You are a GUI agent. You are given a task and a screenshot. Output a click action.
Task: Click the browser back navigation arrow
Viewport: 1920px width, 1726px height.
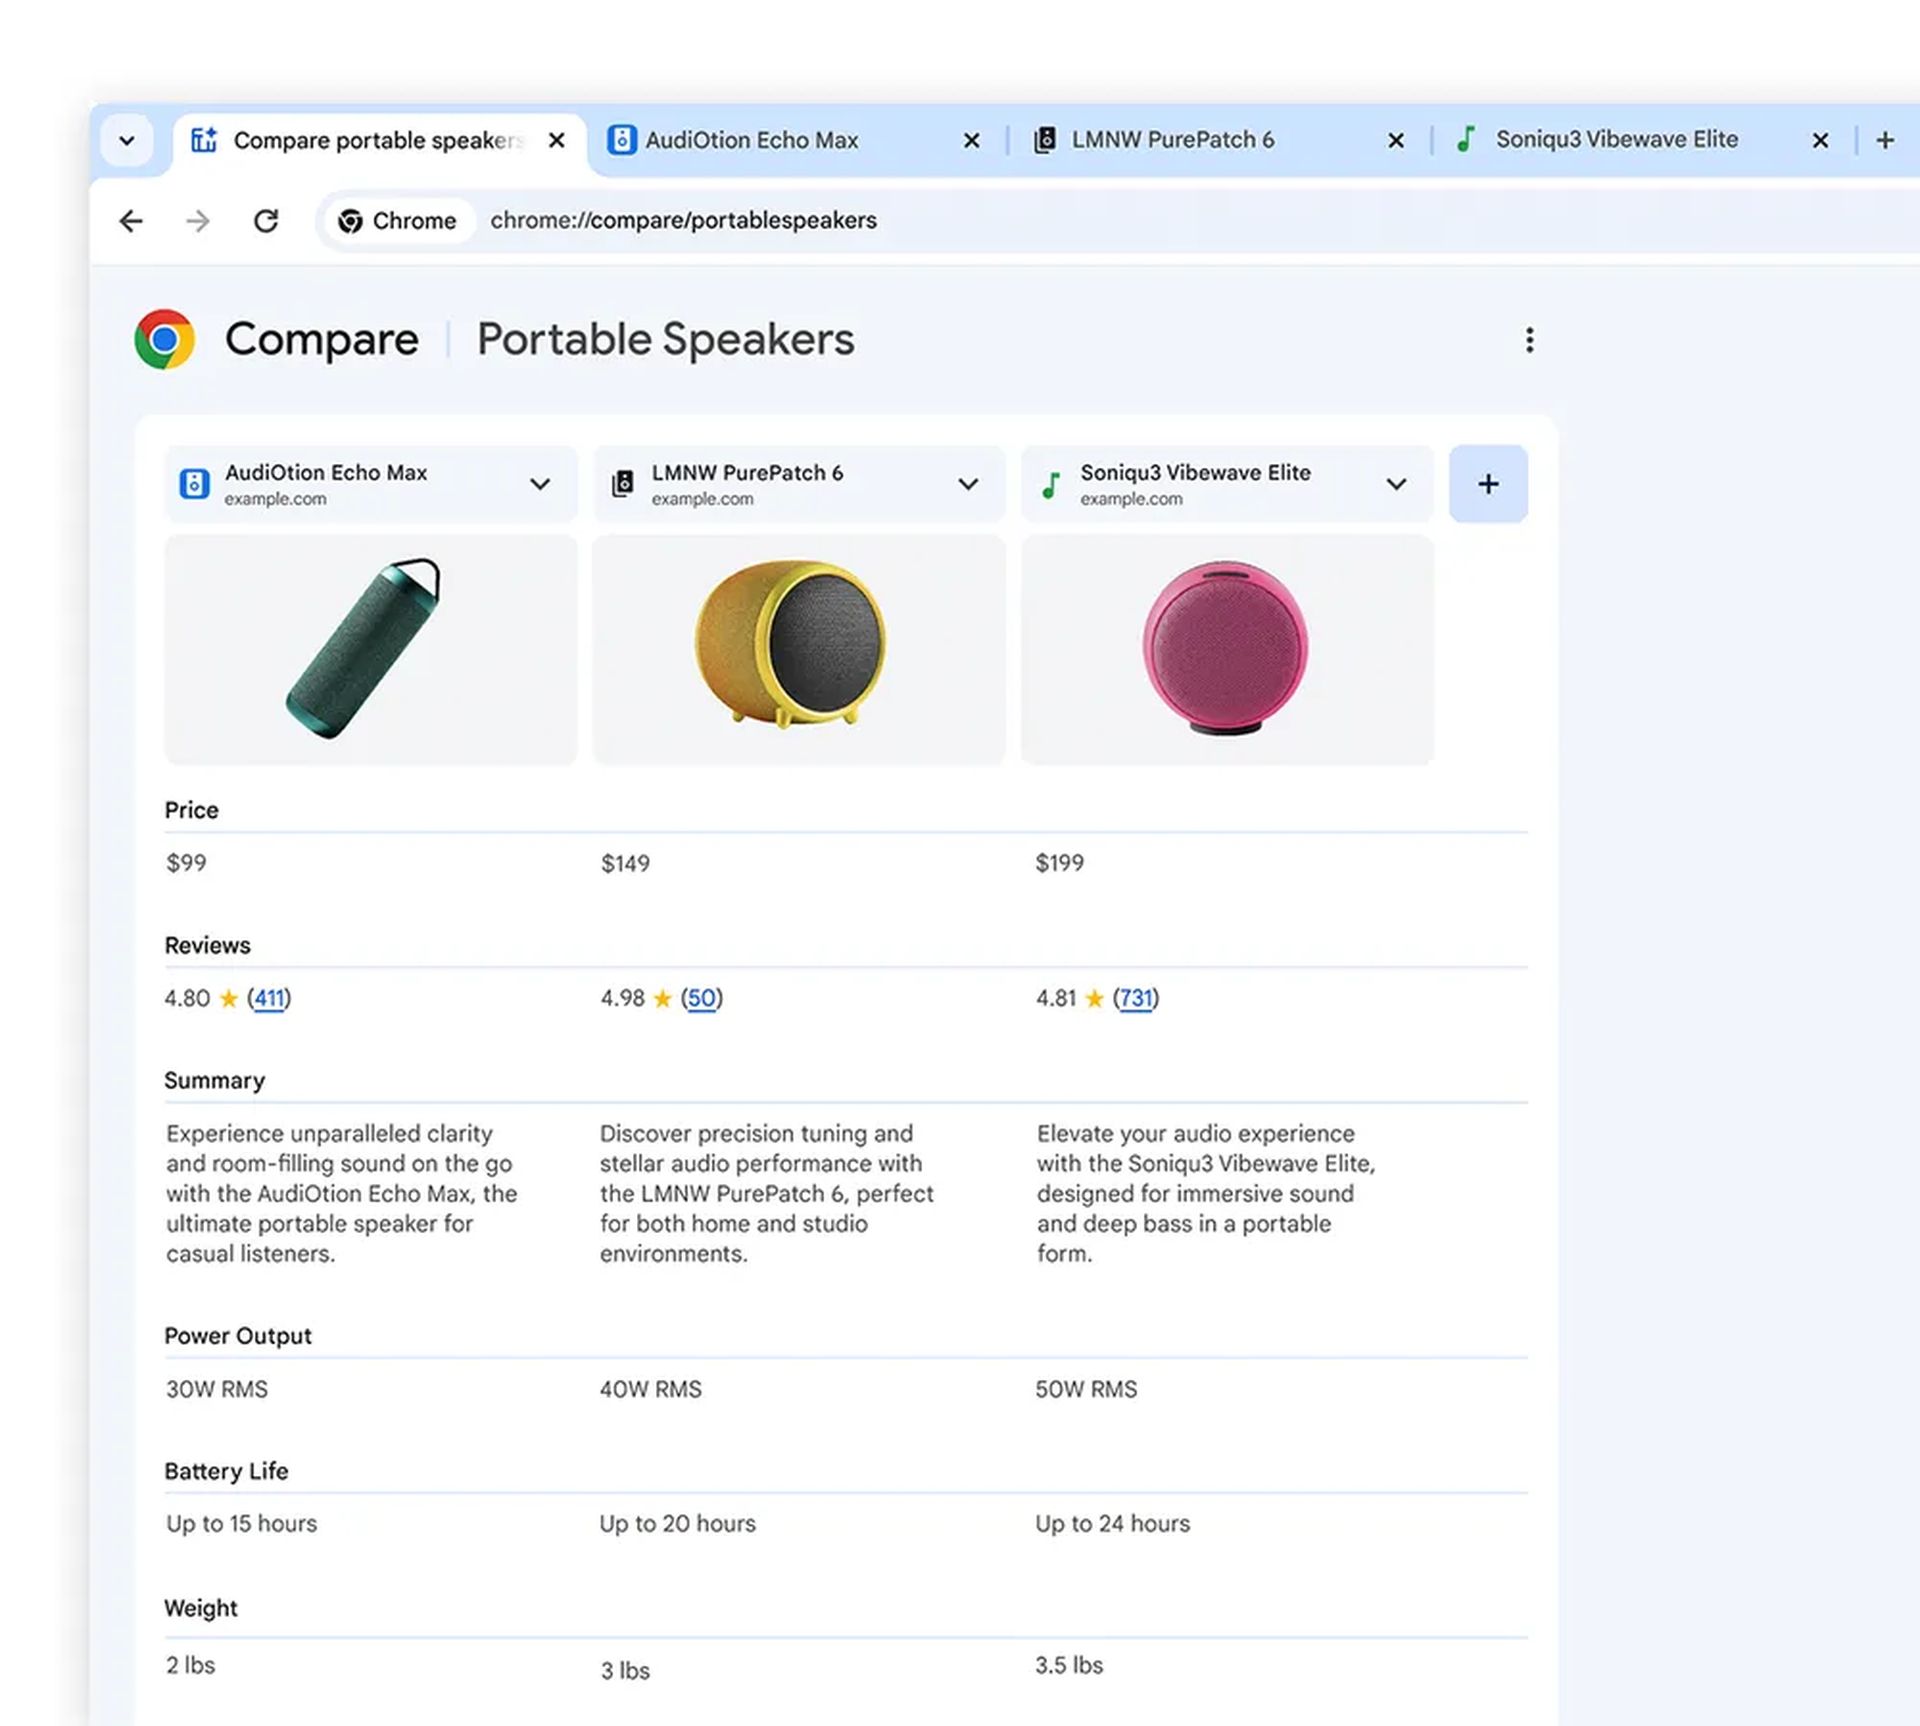coord(132,218)
